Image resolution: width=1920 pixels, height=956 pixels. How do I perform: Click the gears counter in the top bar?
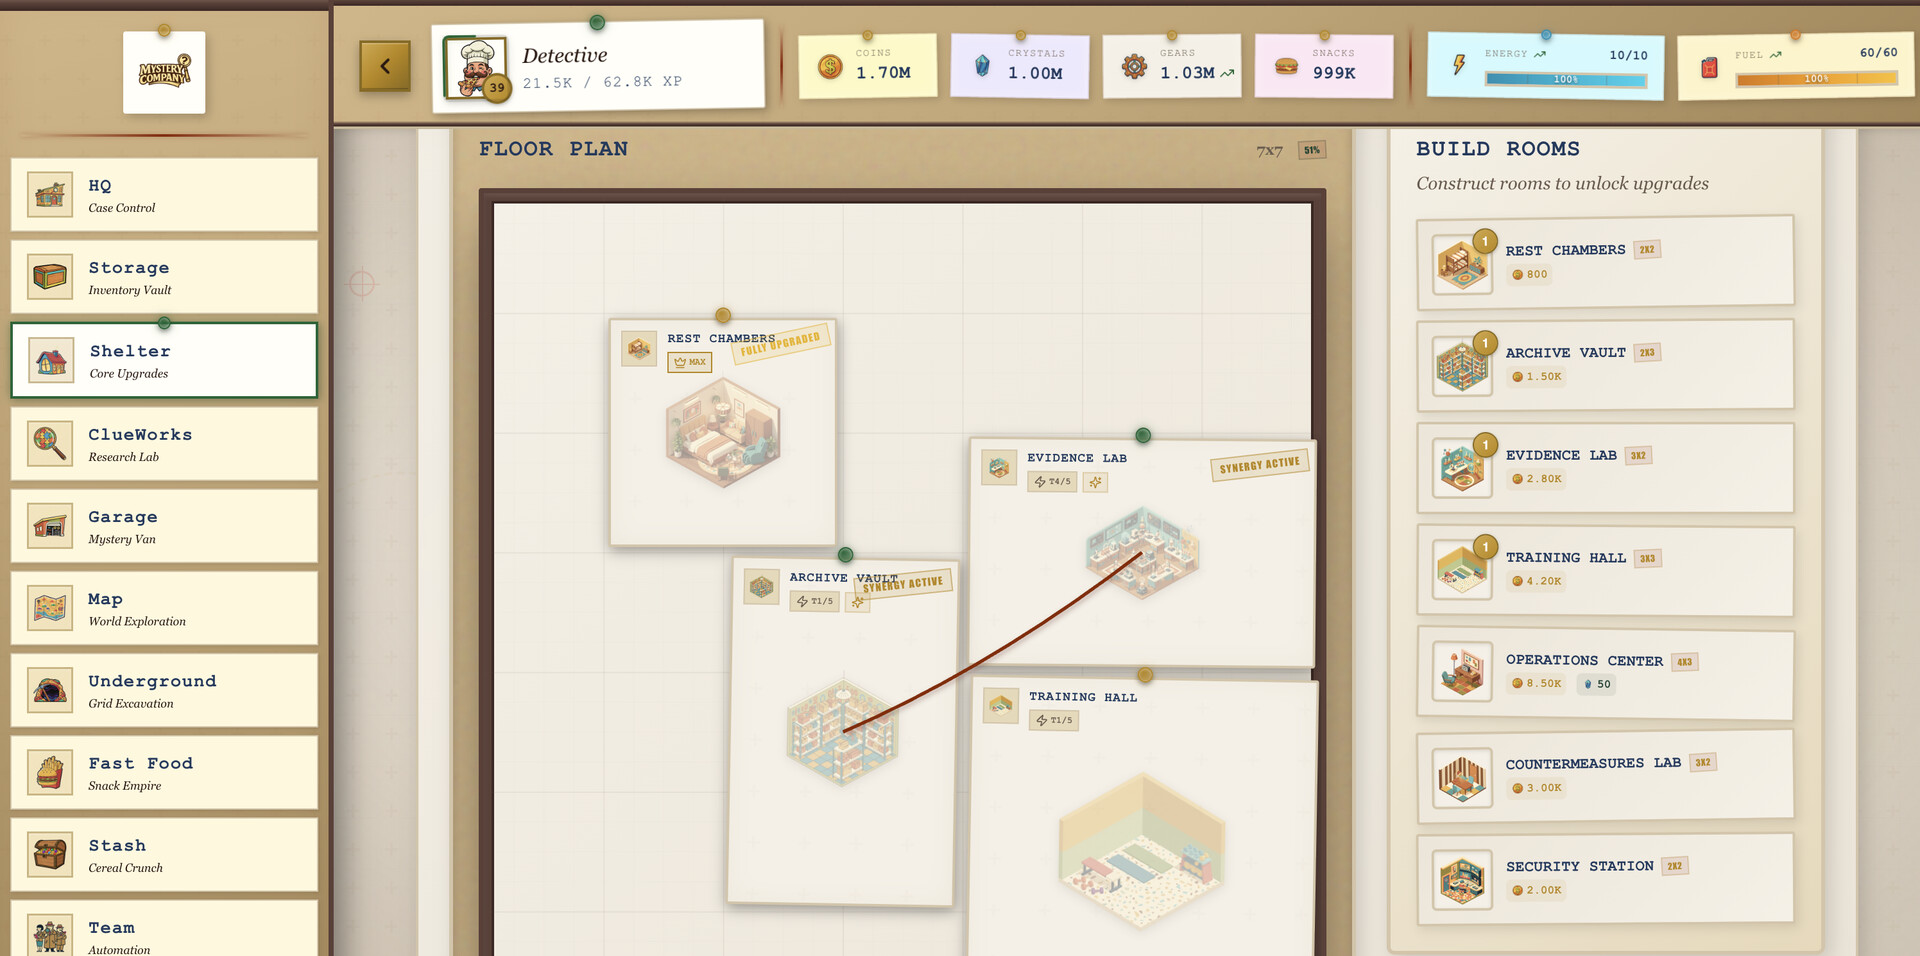(1172, 66)
